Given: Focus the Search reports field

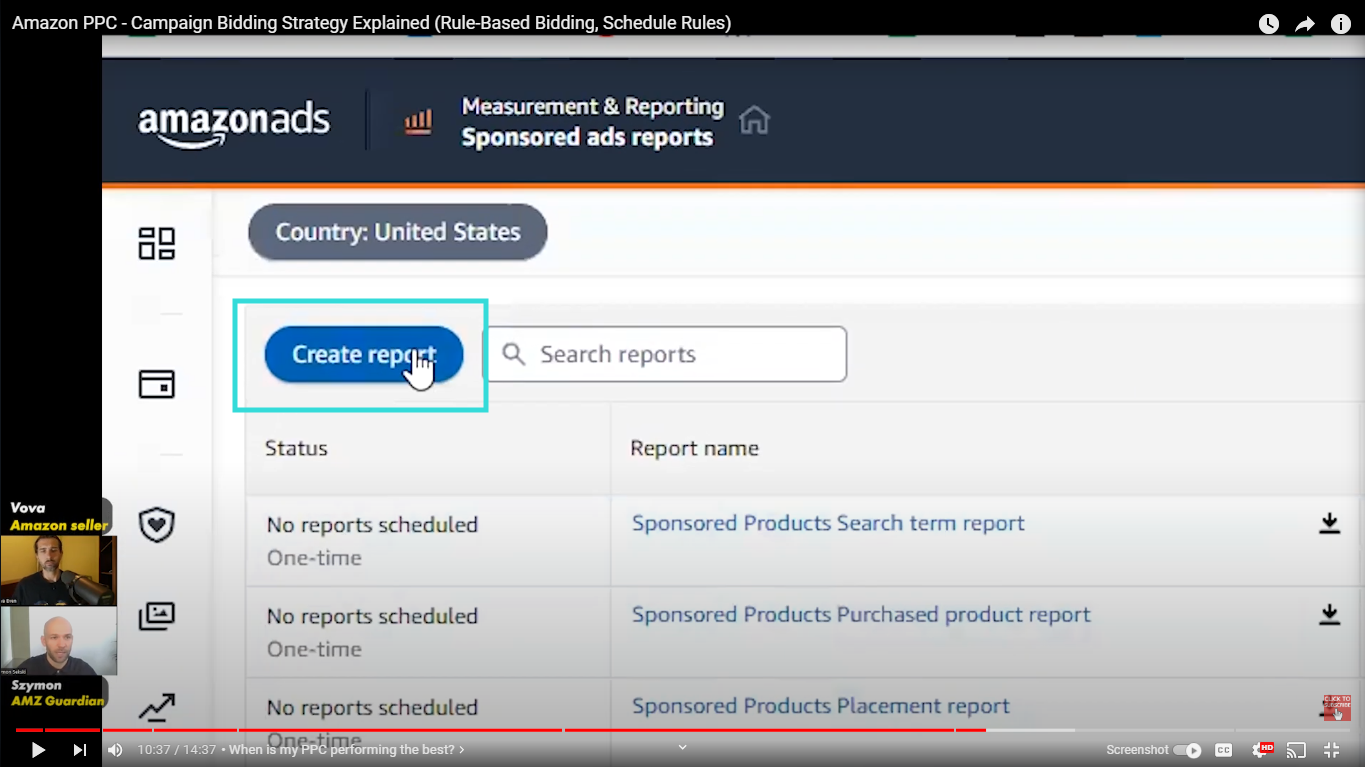Looking at the screenshot, I should (665, 354).
